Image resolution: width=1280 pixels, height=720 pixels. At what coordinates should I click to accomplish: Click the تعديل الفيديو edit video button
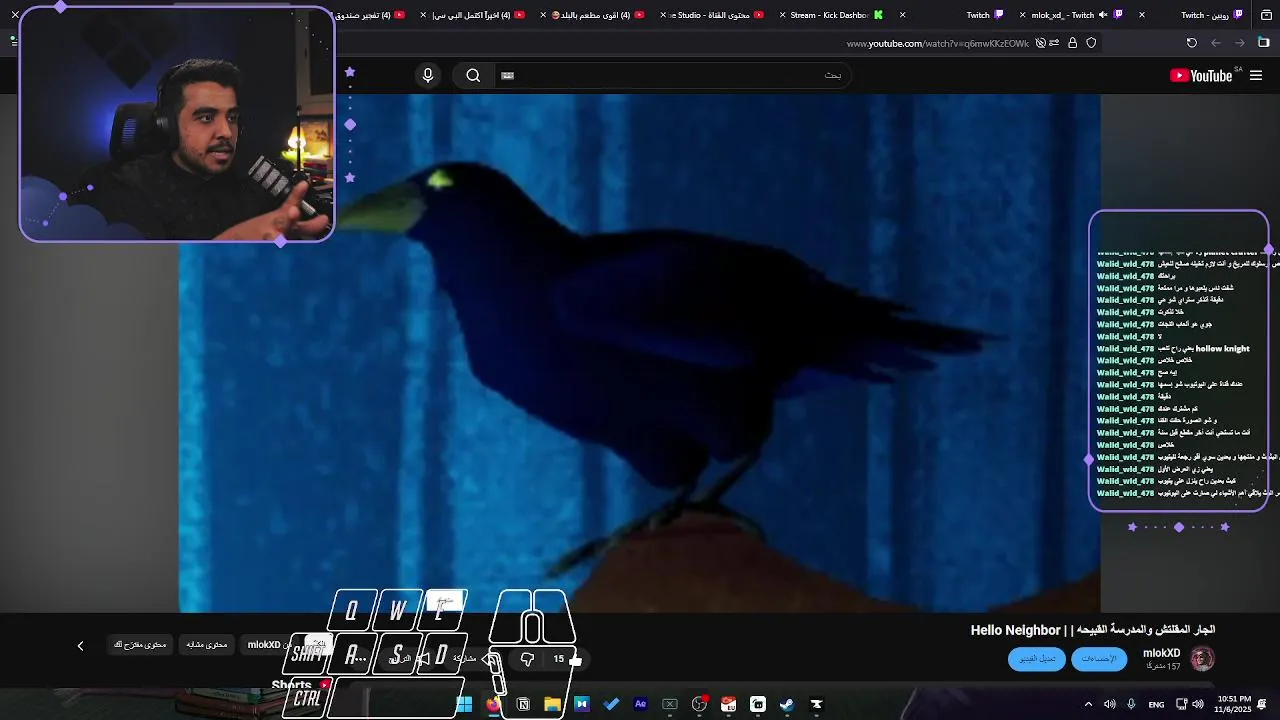point(1037,659)
